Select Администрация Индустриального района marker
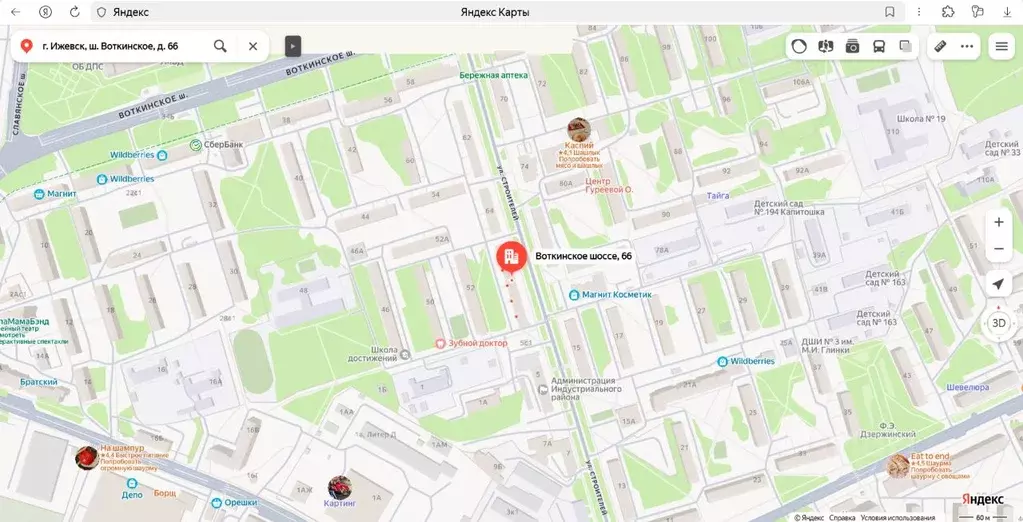This screenshot has width=1023, height=522. click(x=543, y=389)
